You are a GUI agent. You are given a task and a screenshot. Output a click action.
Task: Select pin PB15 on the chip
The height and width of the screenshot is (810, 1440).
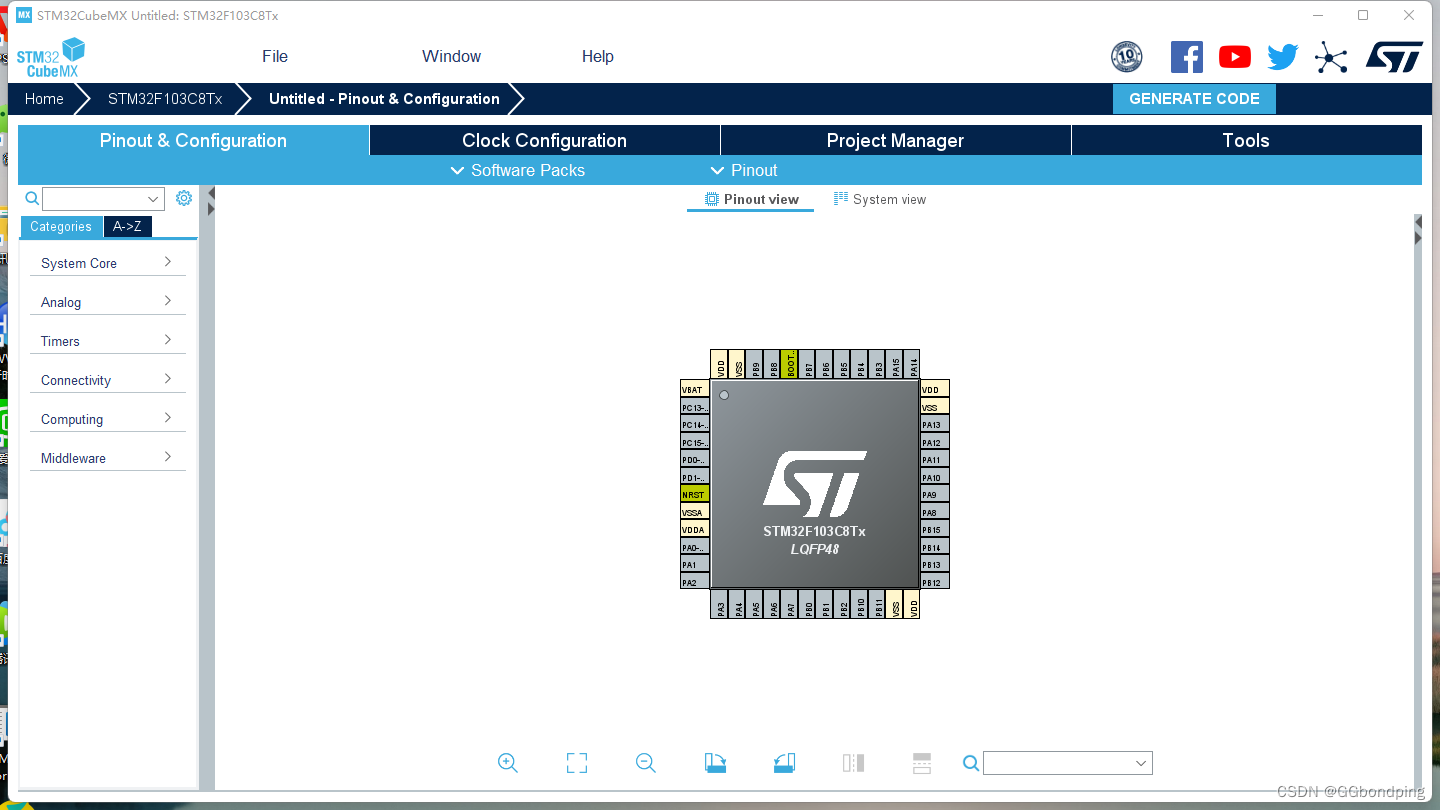934,529
